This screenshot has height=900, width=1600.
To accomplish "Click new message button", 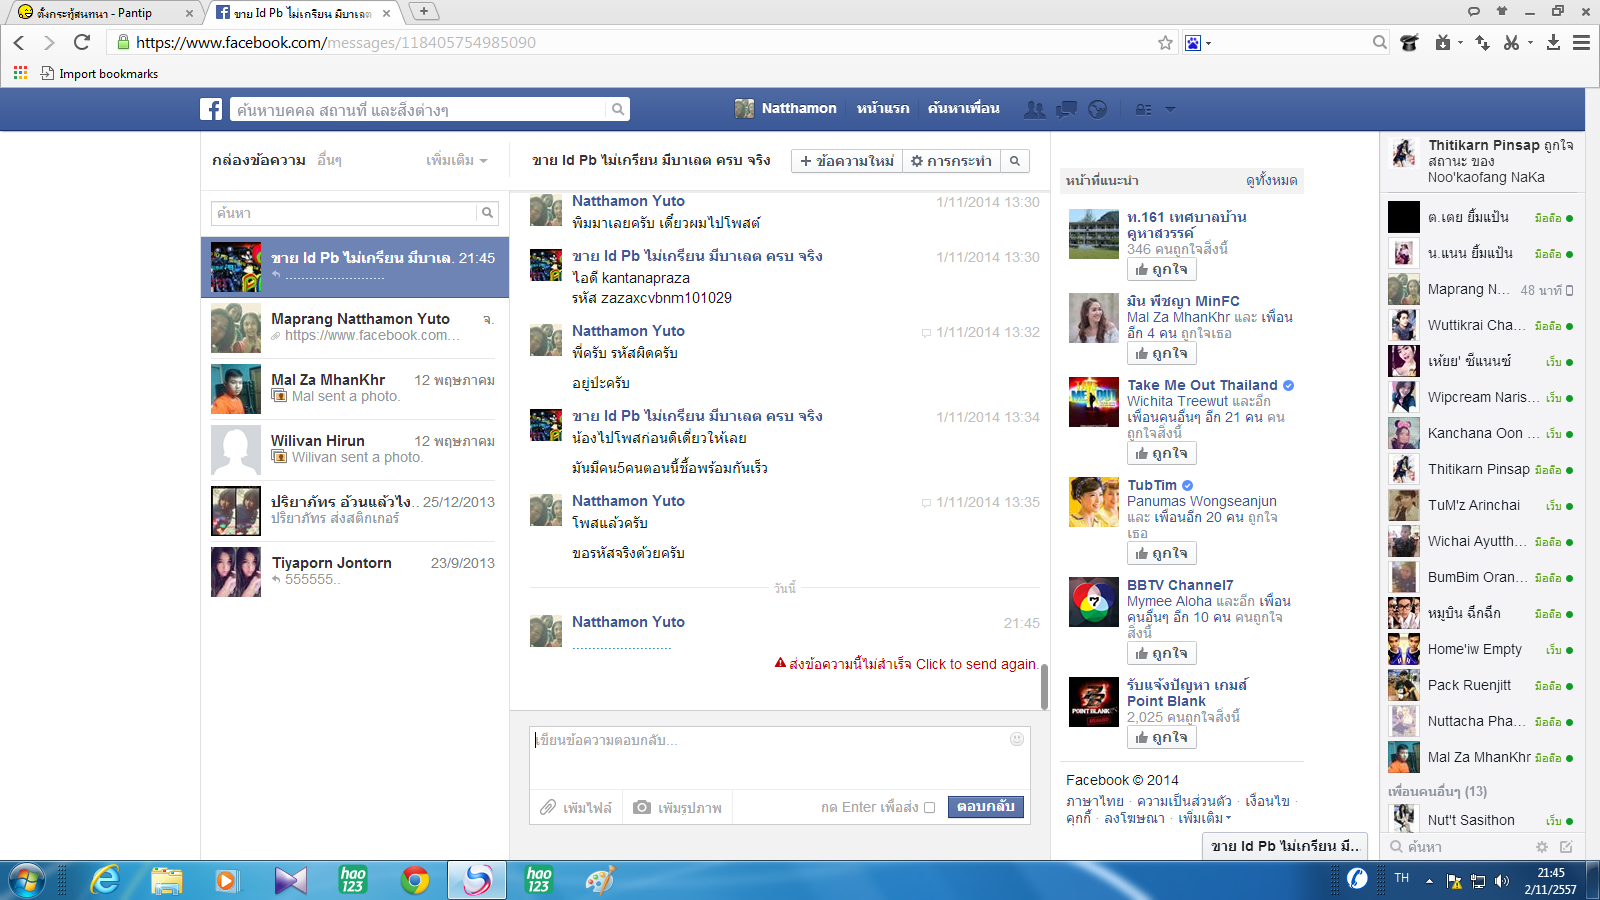I will pyautogui.click(x=847, y=161).
